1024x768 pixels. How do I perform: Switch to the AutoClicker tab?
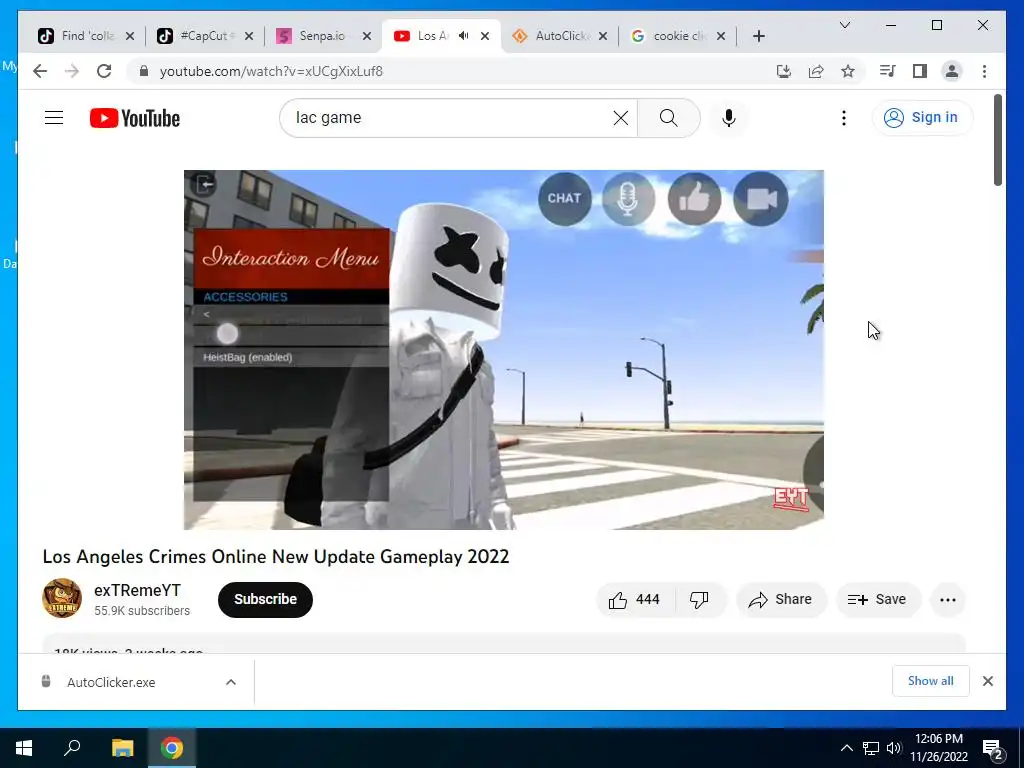click(560, 36)
